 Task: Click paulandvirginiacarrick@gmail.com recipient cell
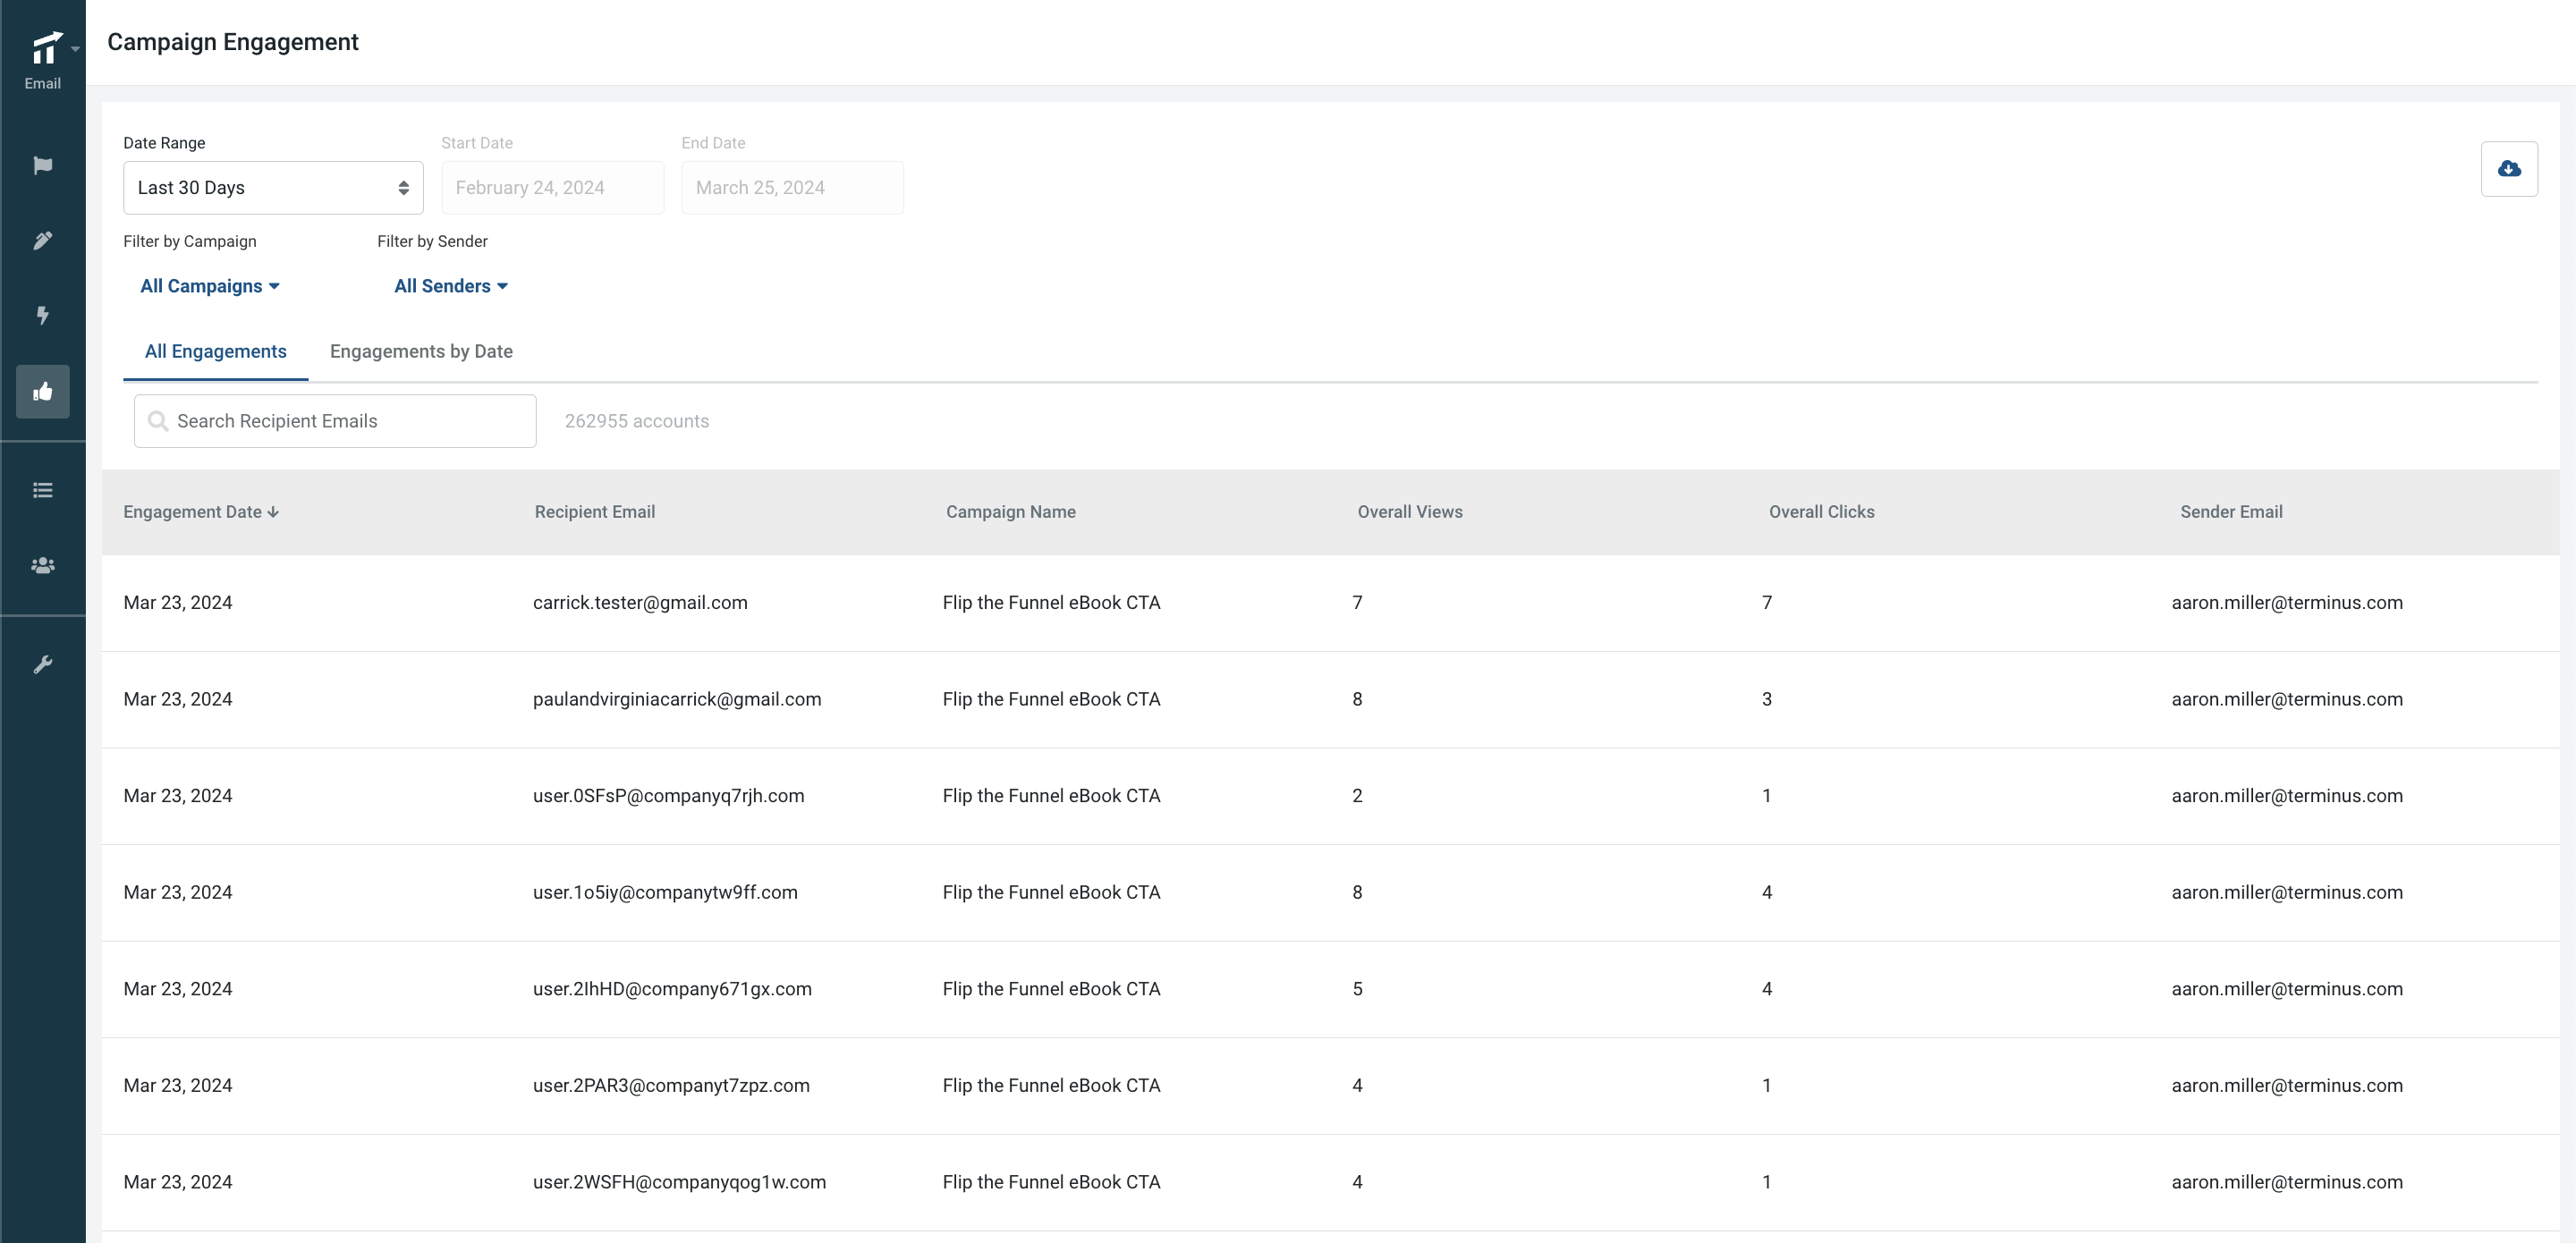677,699
